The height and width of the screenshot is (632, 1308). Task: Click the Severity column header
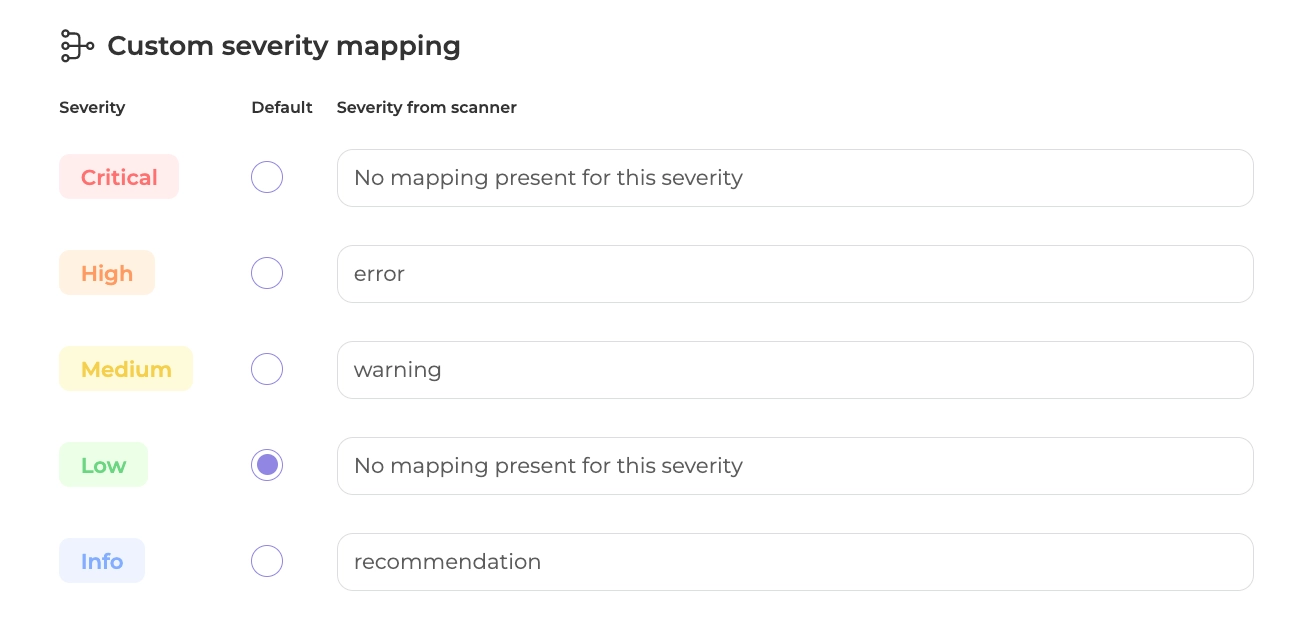(x=92, y=108)
